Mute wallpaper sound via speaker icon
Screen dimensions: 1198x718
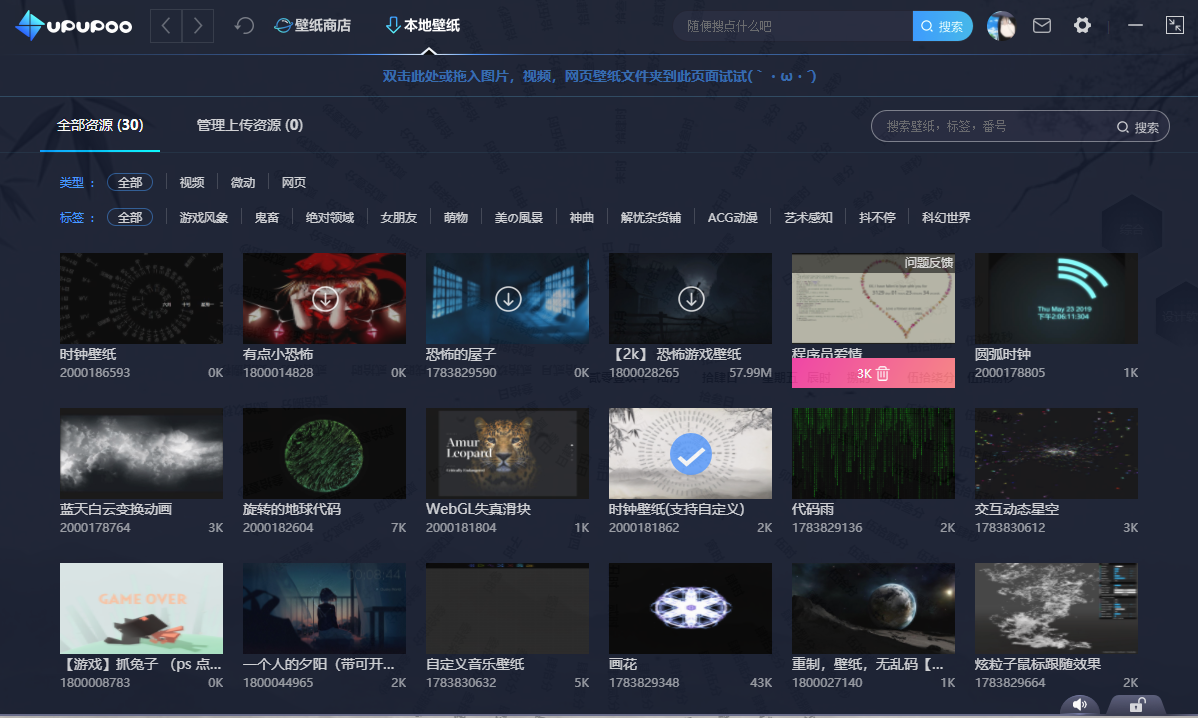[x=1080, y=705]
